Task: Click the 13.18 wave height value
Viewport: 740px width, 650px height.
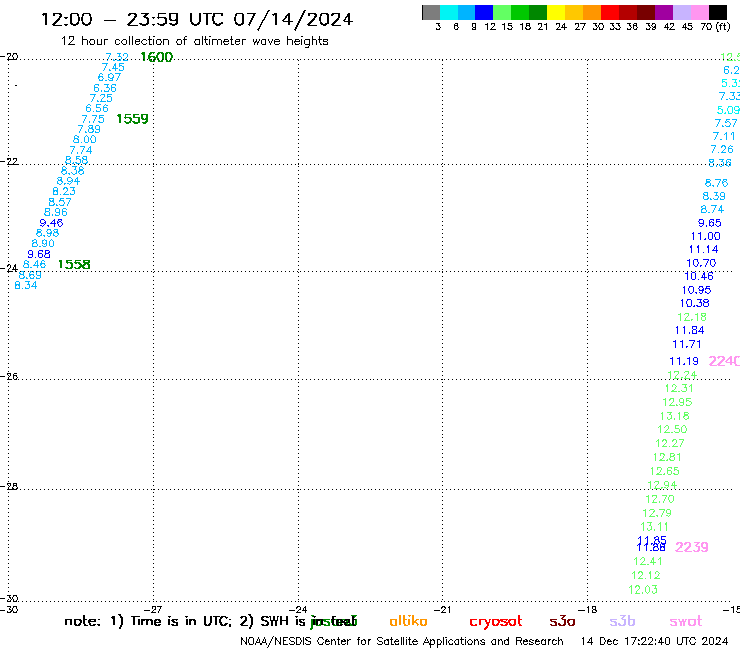Action: (675, 416)
